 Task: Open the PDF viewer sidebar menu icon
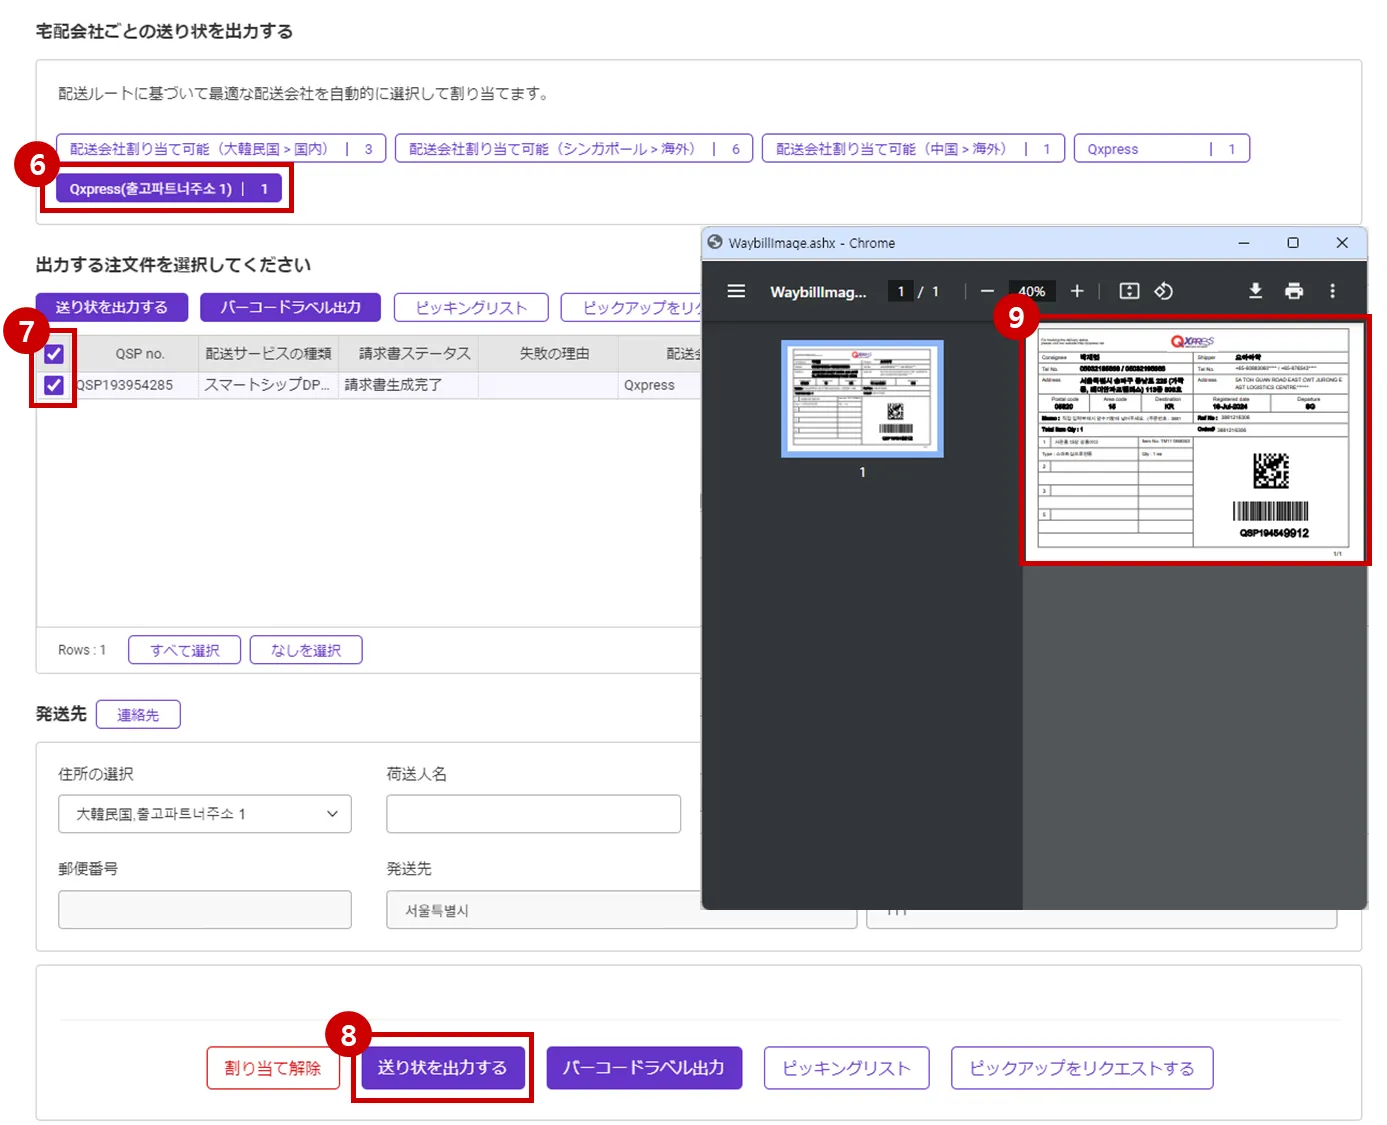coord(736,291)
